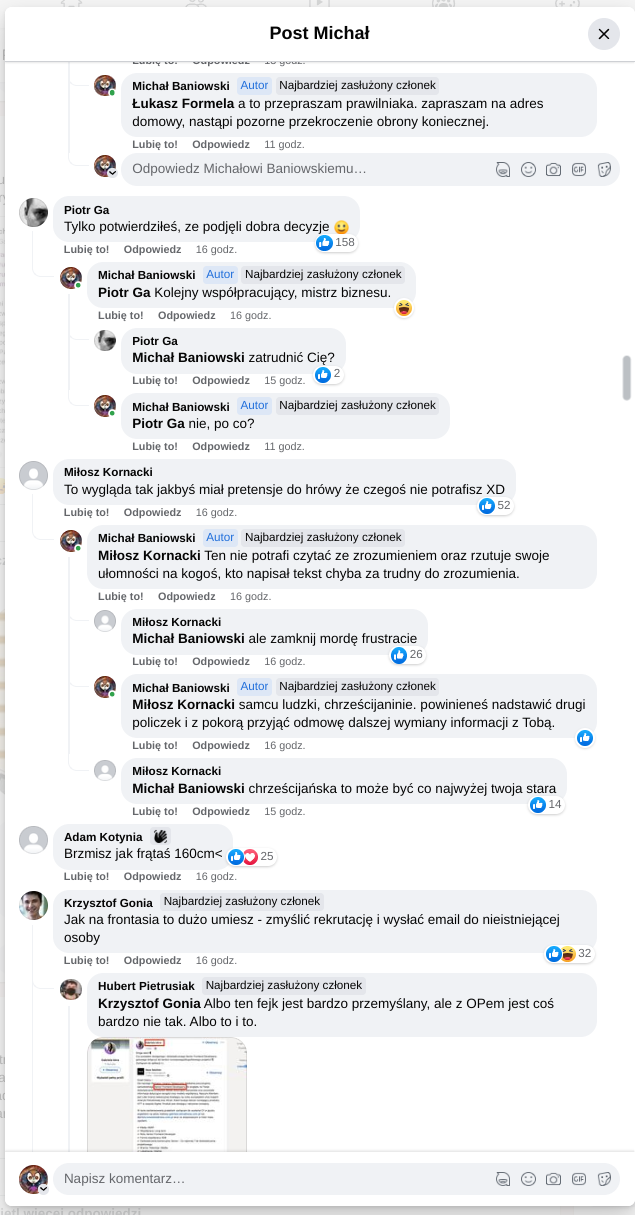Open emoji picker in reply to Michał field
The height and width of the screenshot is (1215, 635).
[x=528, y=170]
